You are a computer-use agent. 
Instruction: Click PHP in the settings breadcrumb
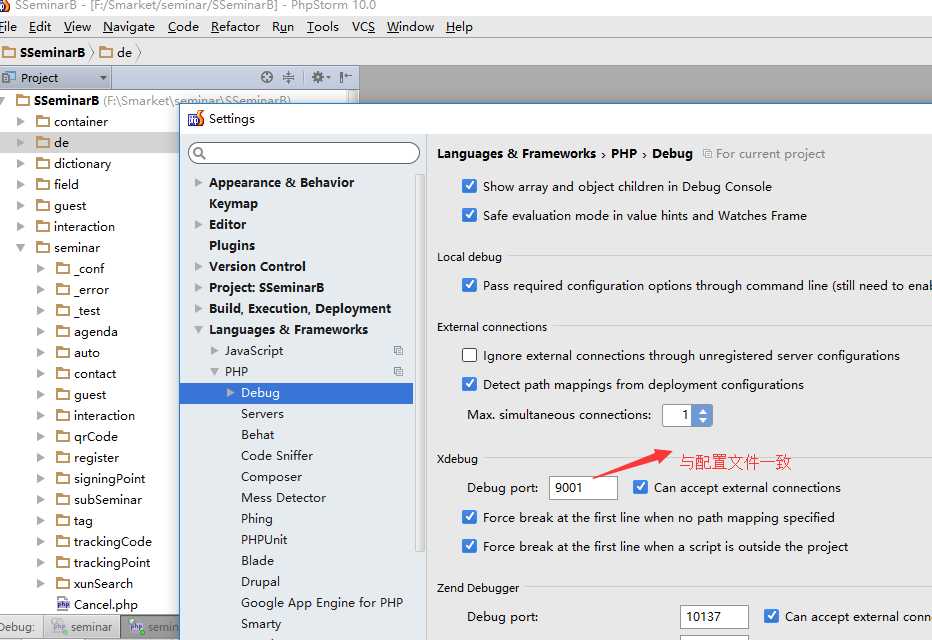[x=624, y=153]
